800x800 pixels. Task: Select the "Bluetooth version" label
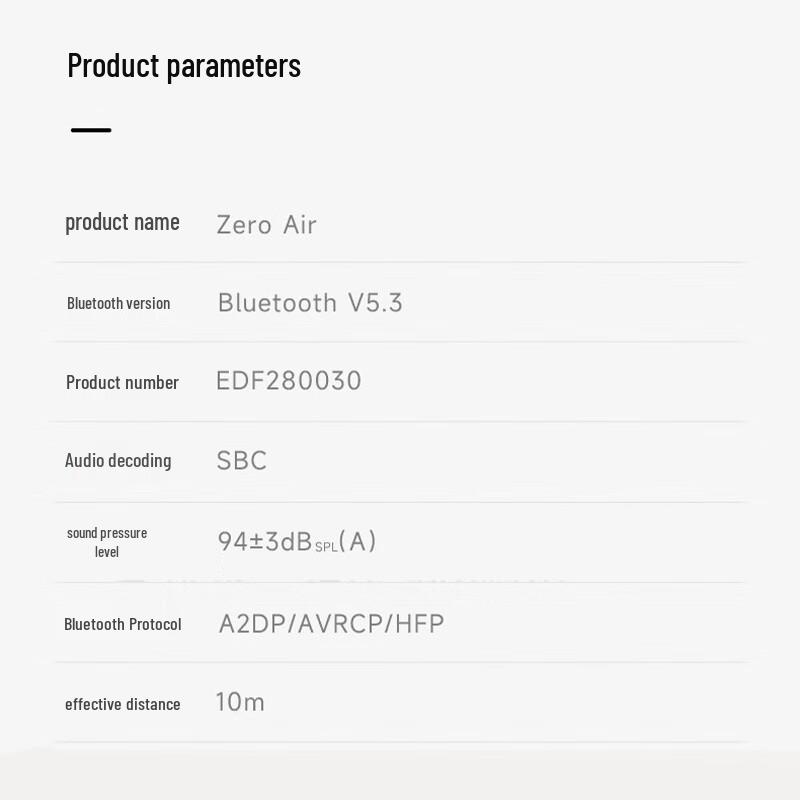coord(118,303)
